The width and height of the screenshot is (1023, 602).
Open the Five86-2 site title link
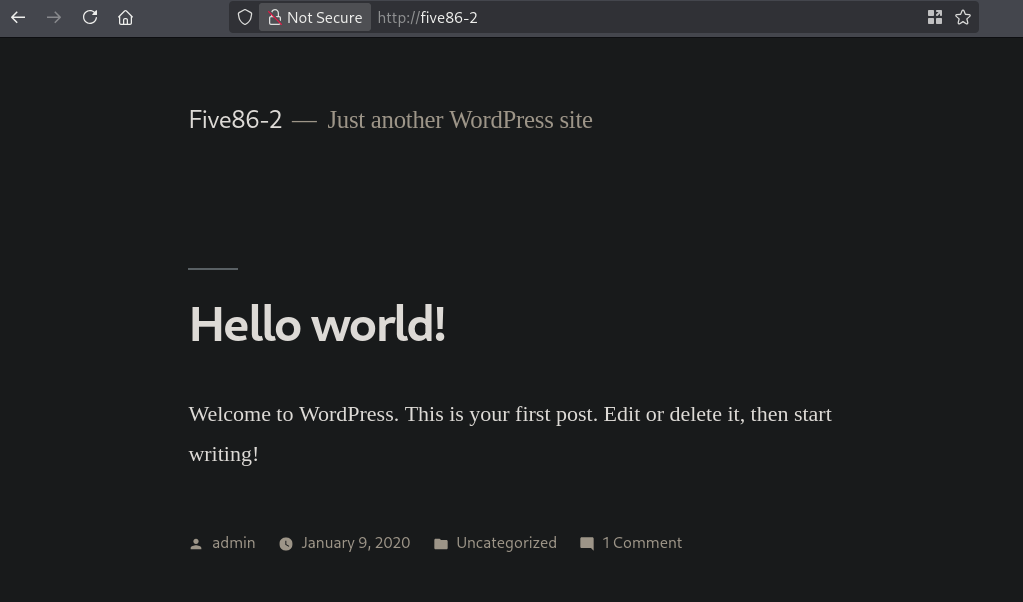pos(235,120)
